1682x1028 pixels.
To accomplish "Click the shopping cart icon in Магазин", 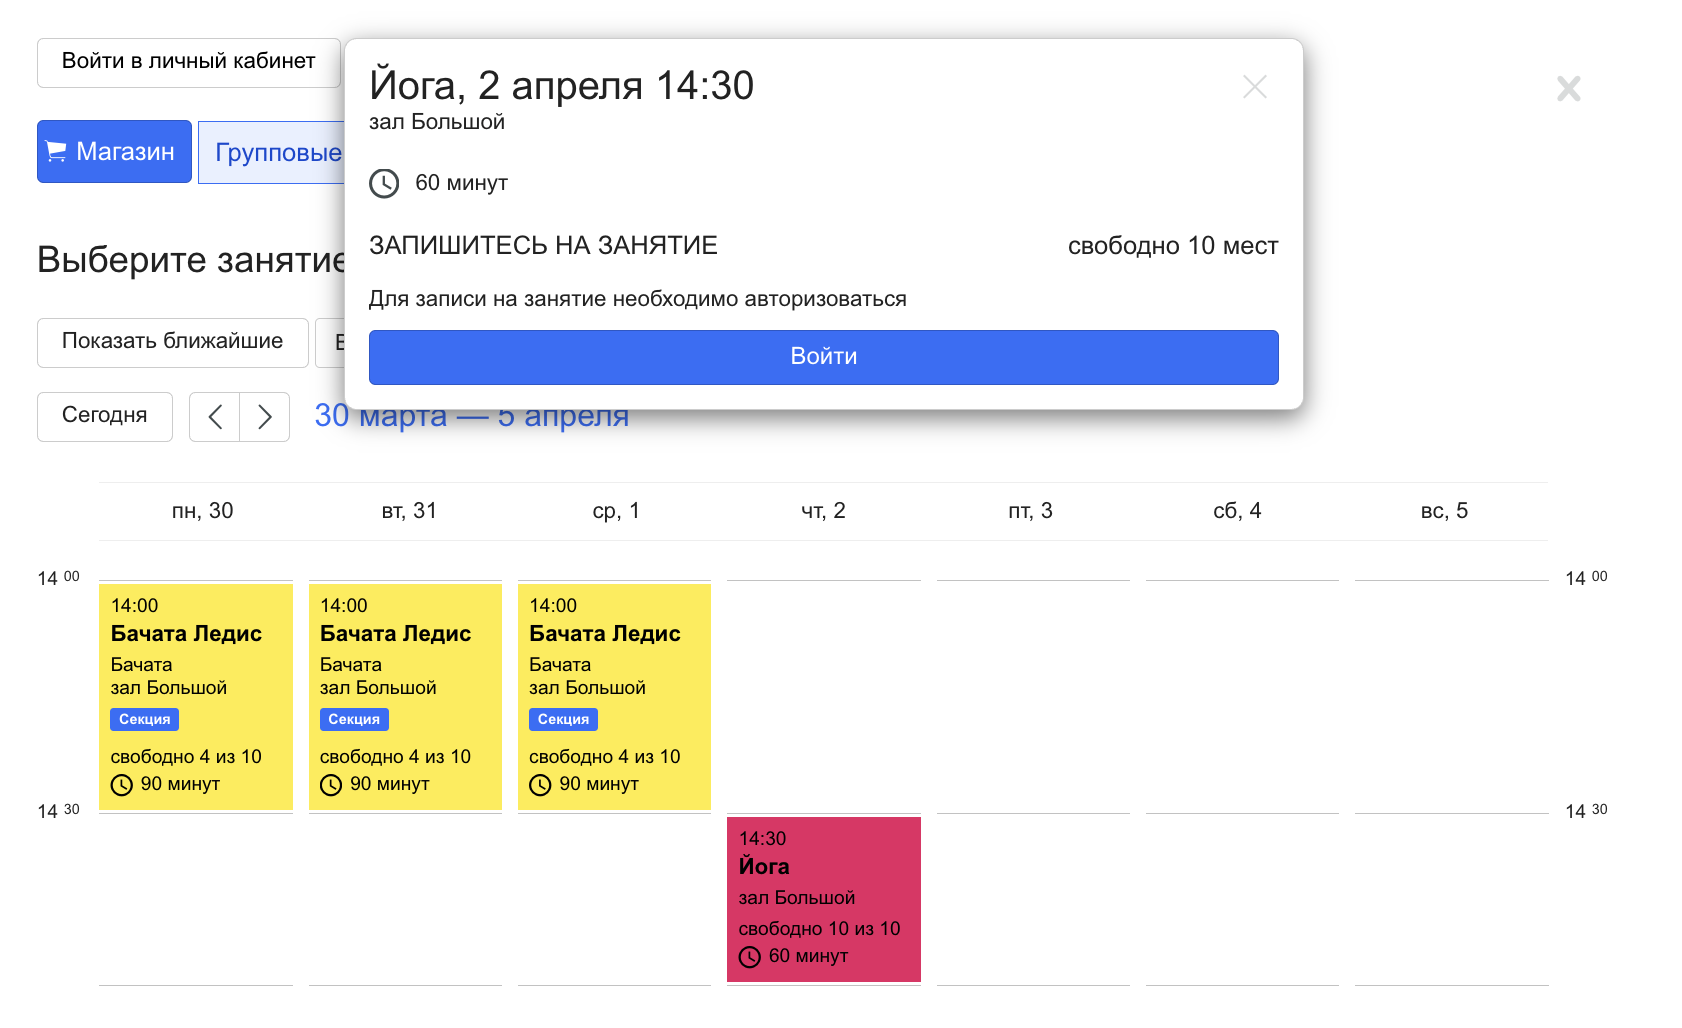I will (57, 152).
